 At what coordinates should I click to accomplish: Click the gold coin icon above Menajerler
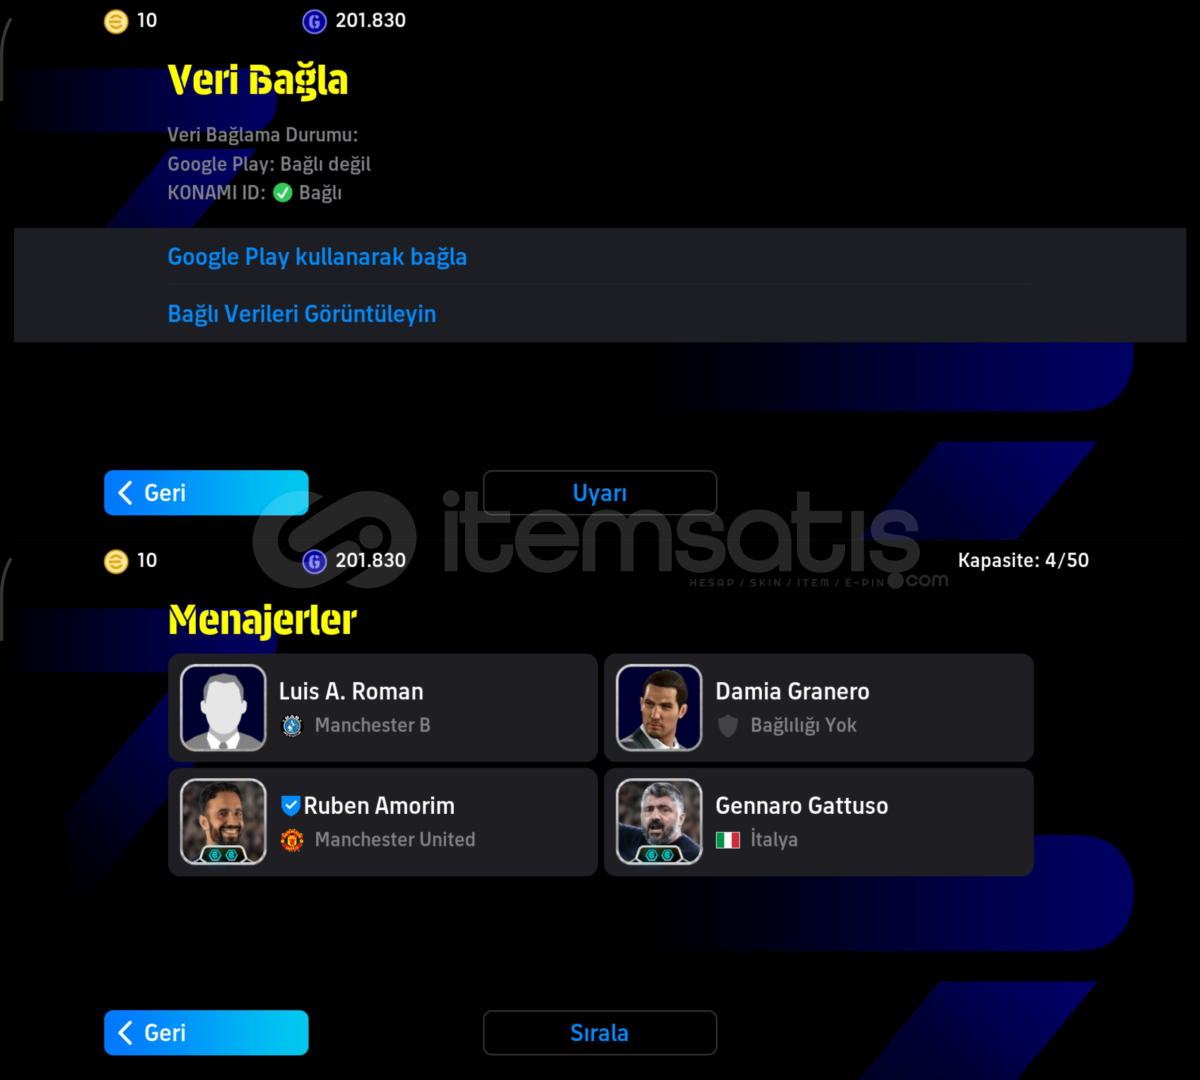pyautogui.click(x=116, y=561)
